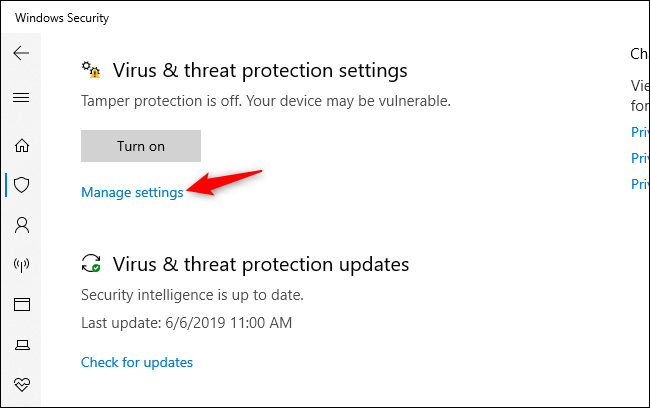Image resolution: width=650 pixels, height=408 pixels.
Task: Open the topmost 'Priv' link on right edge
Action: 640,132
